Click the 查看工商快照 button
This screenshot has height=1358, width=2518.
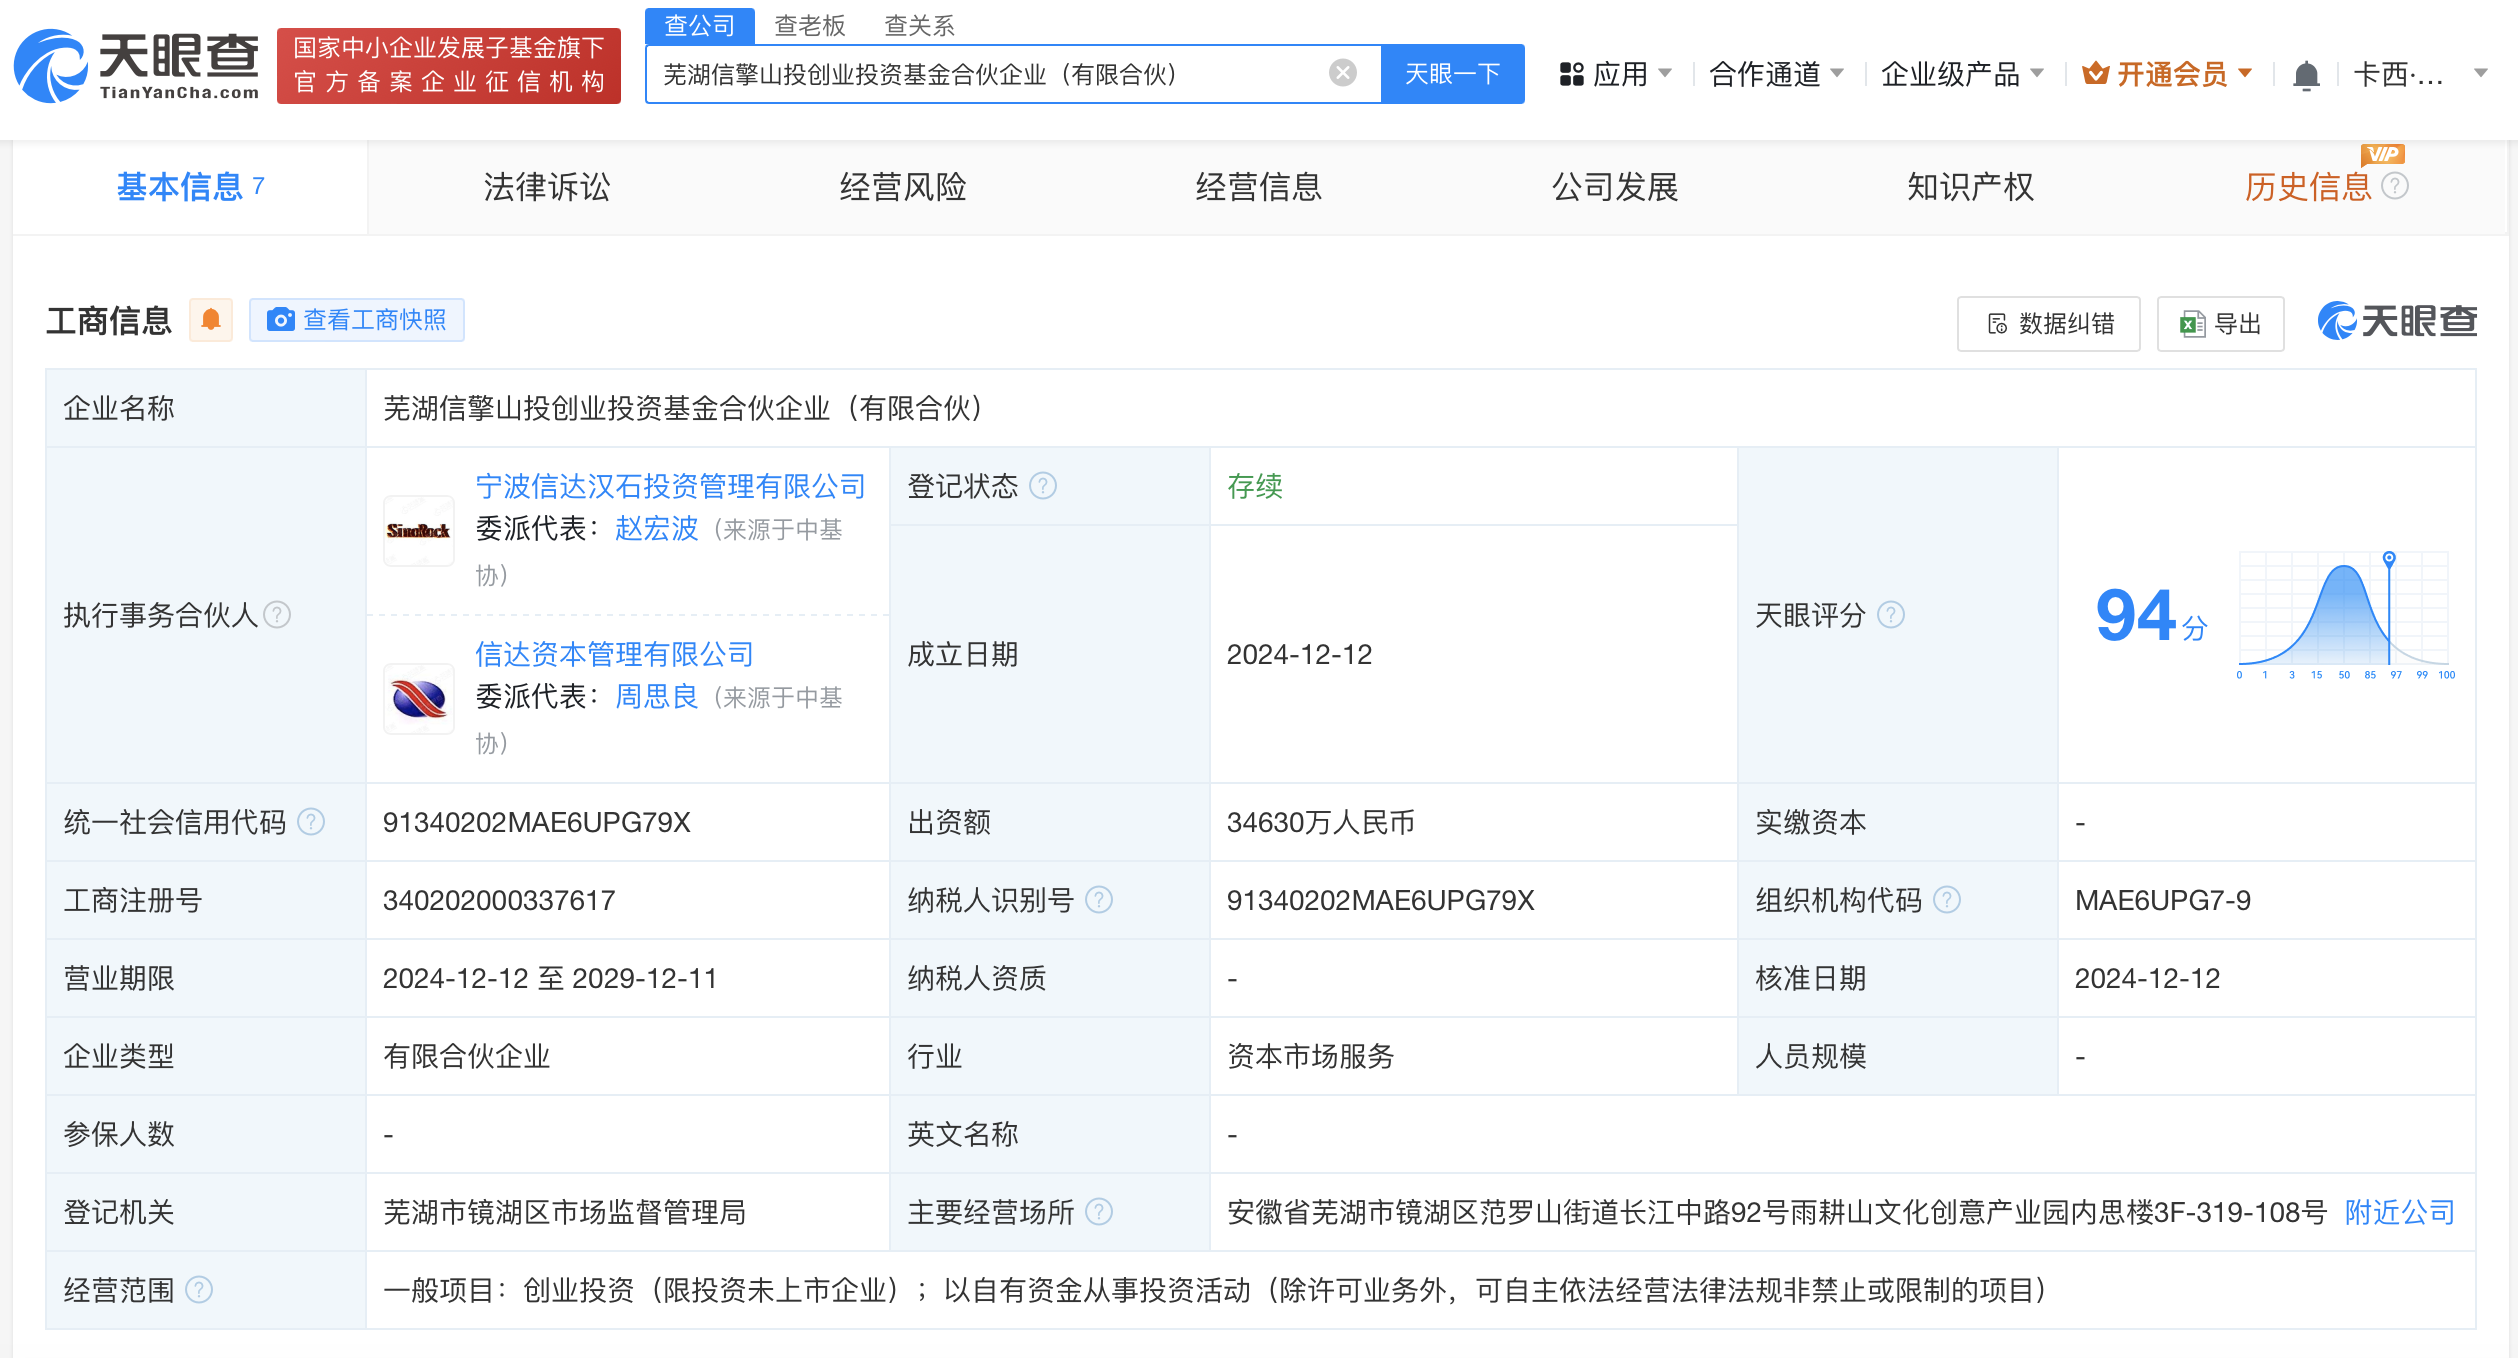point(357,320)
